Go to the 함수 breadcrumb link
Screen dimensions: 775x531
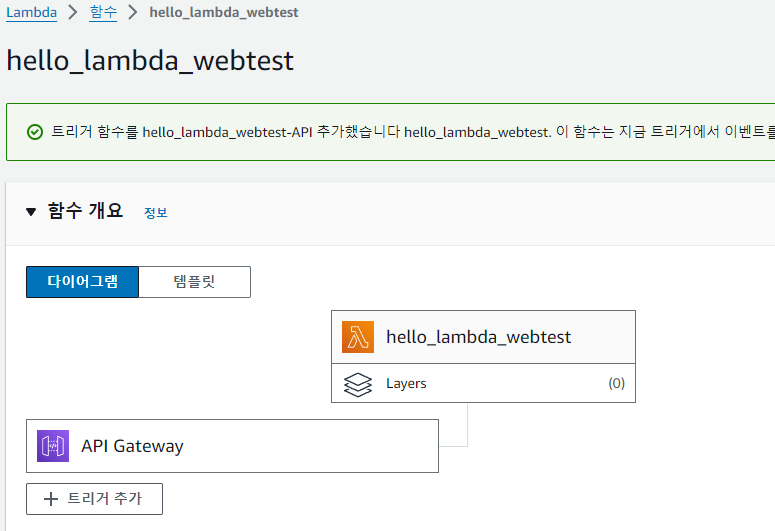[103, 12]
